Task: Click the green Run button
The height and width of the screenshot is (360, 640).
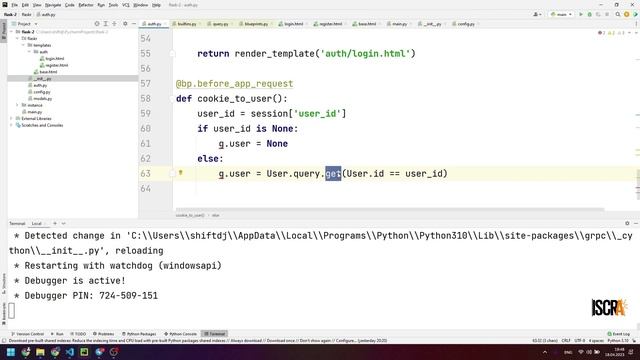Action: point(581,14)
